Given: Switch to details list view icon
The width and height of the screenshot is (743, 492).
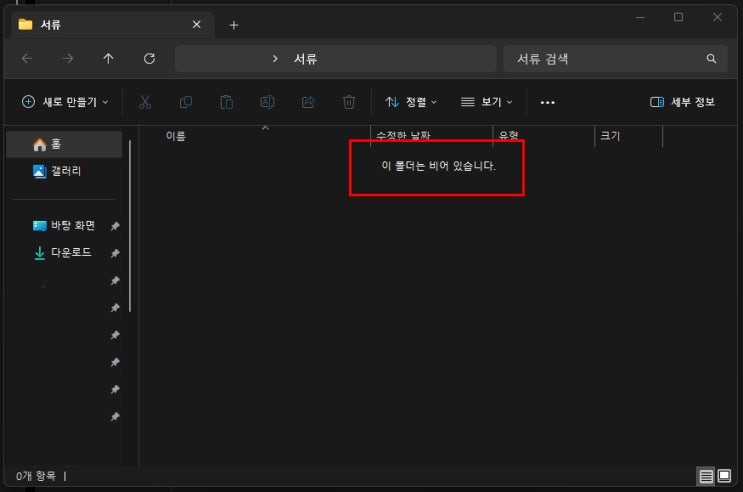Looking at the screenshot, I should pyautogui.click(x=706, y=476).
